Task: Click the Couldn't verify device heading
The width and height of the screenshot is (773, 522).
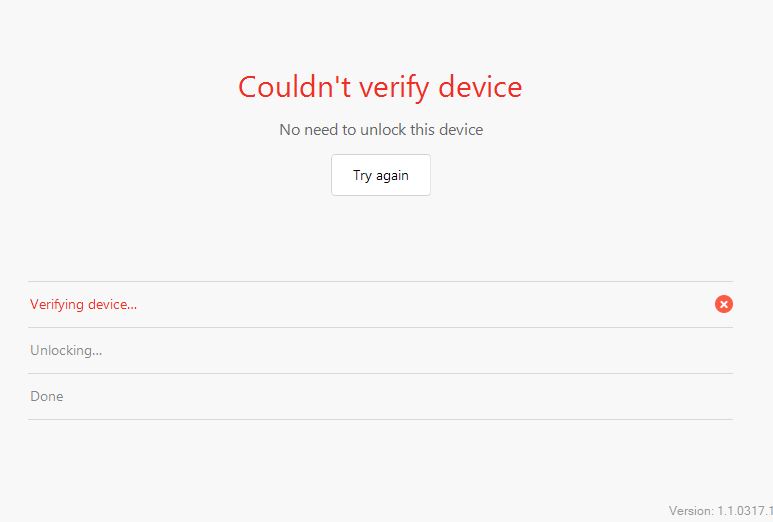Action: point(380,87)
